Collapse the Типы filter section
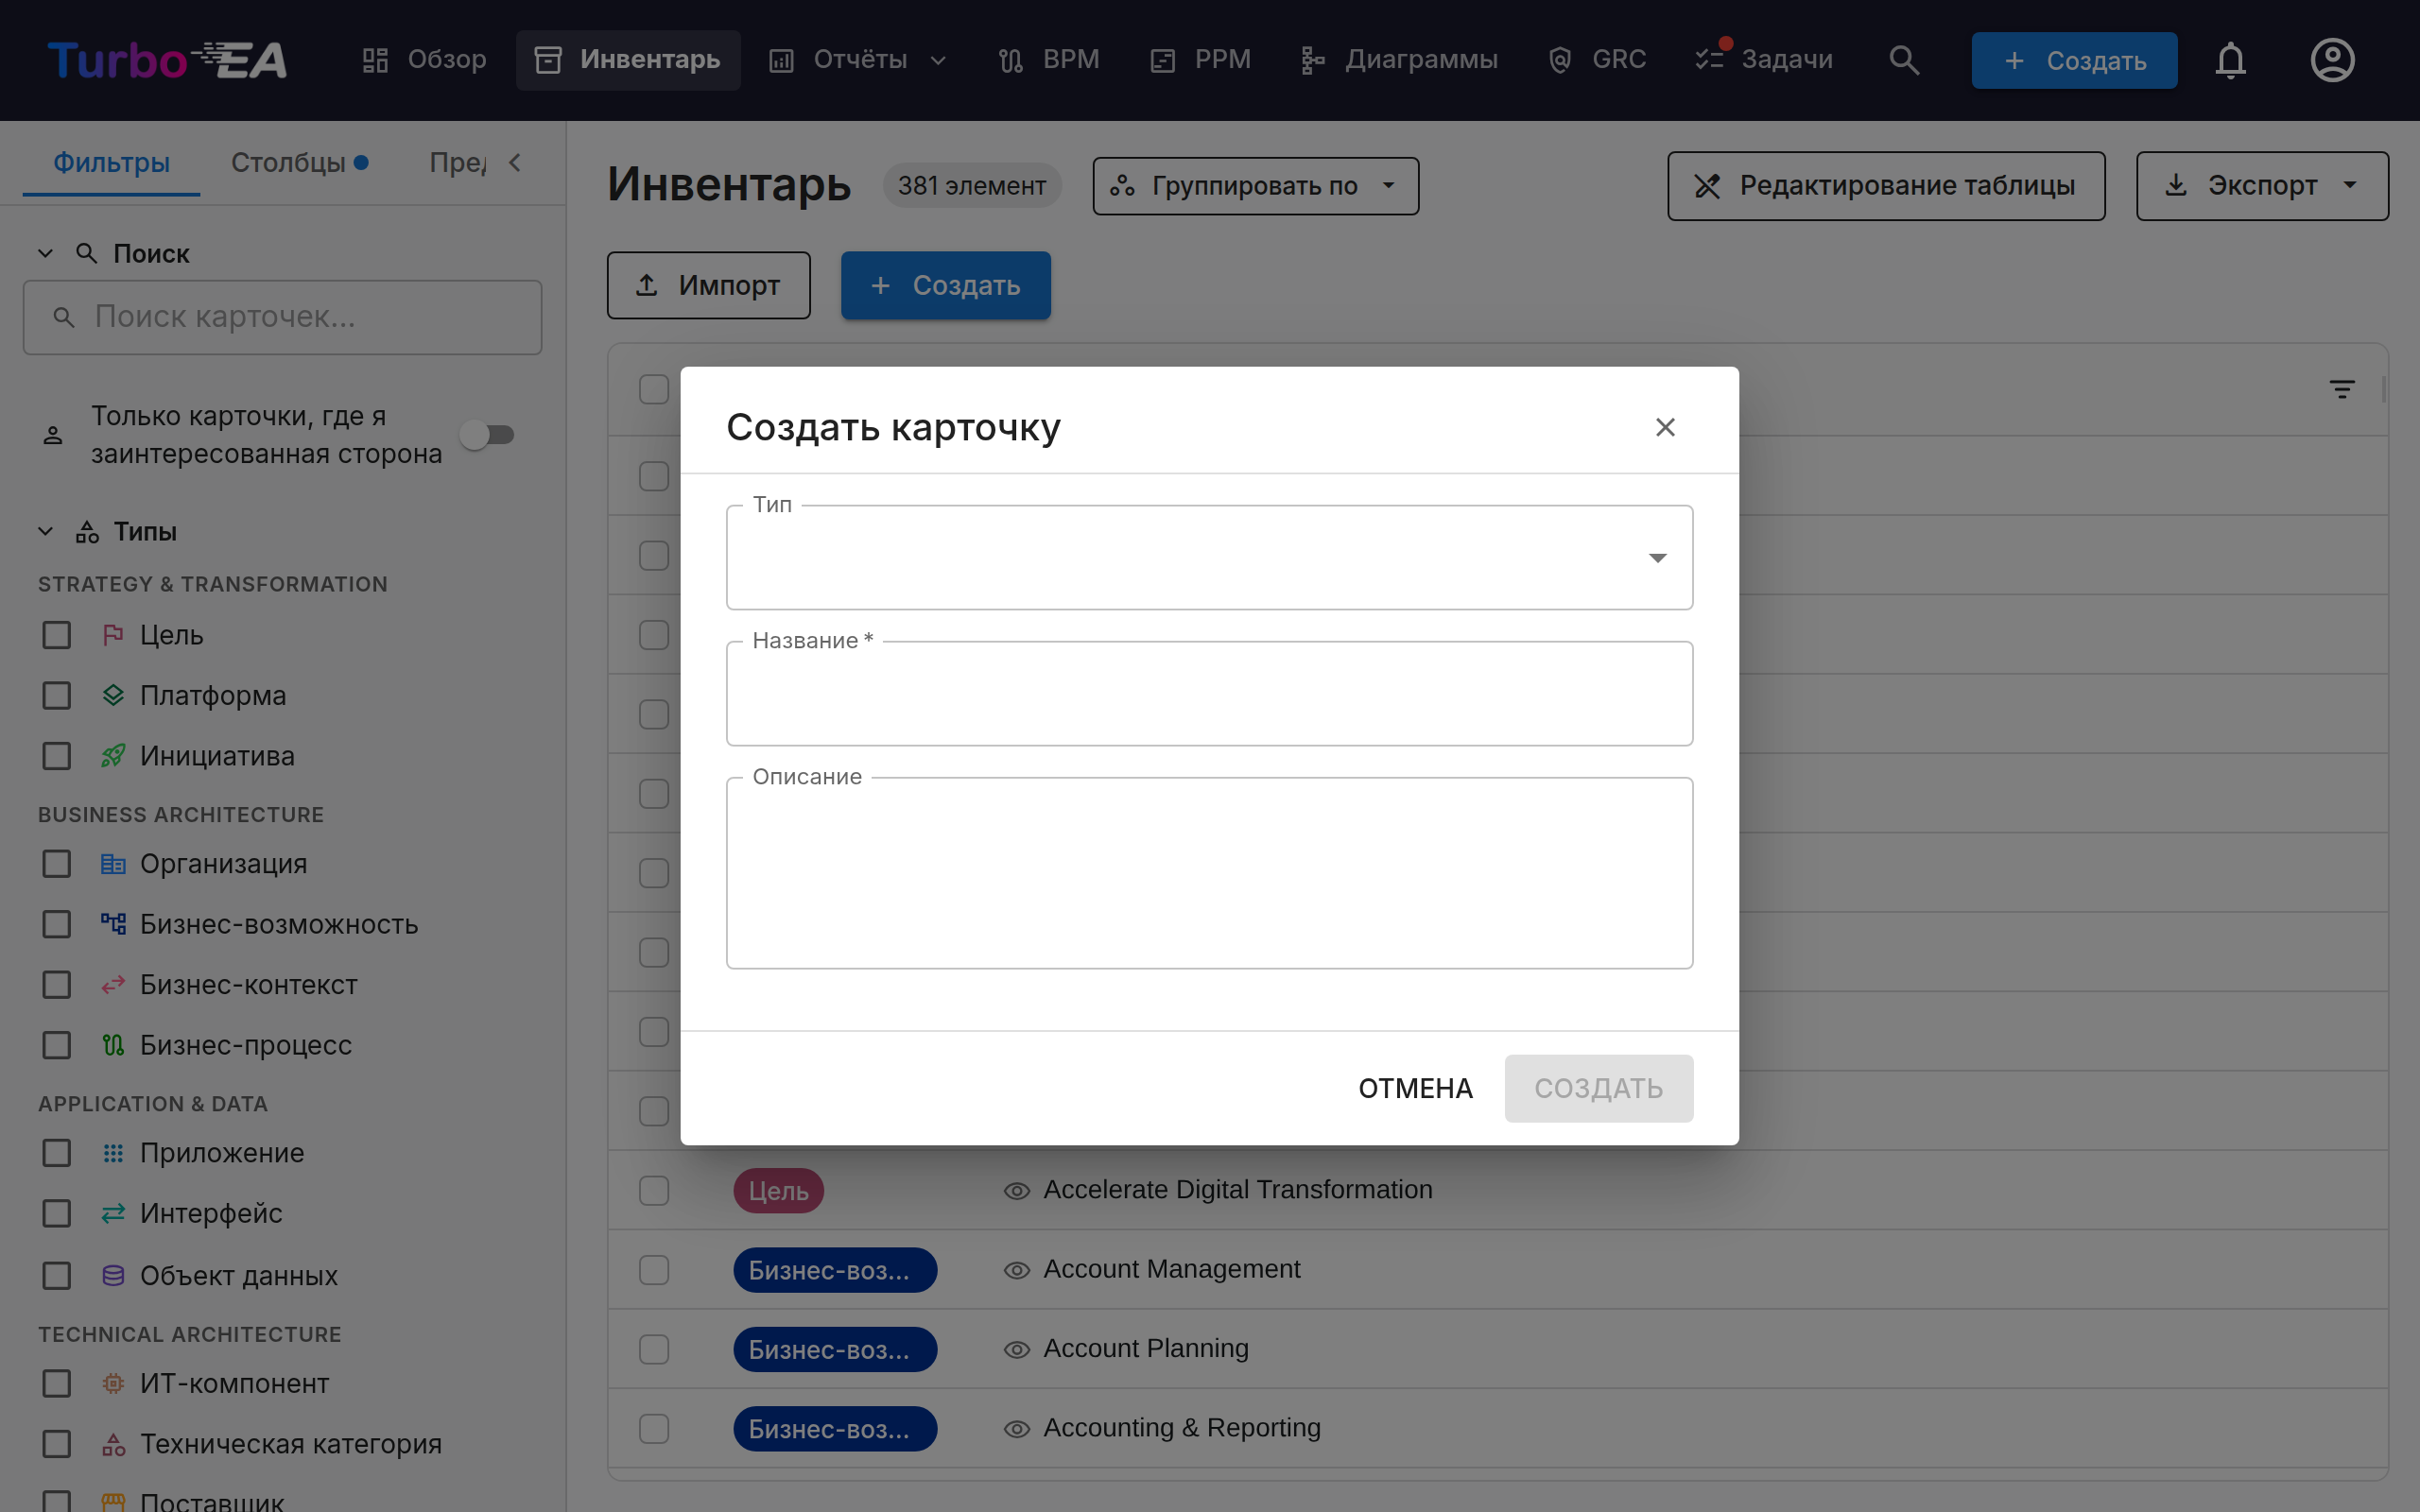2420x1512 pixels. 45,532
